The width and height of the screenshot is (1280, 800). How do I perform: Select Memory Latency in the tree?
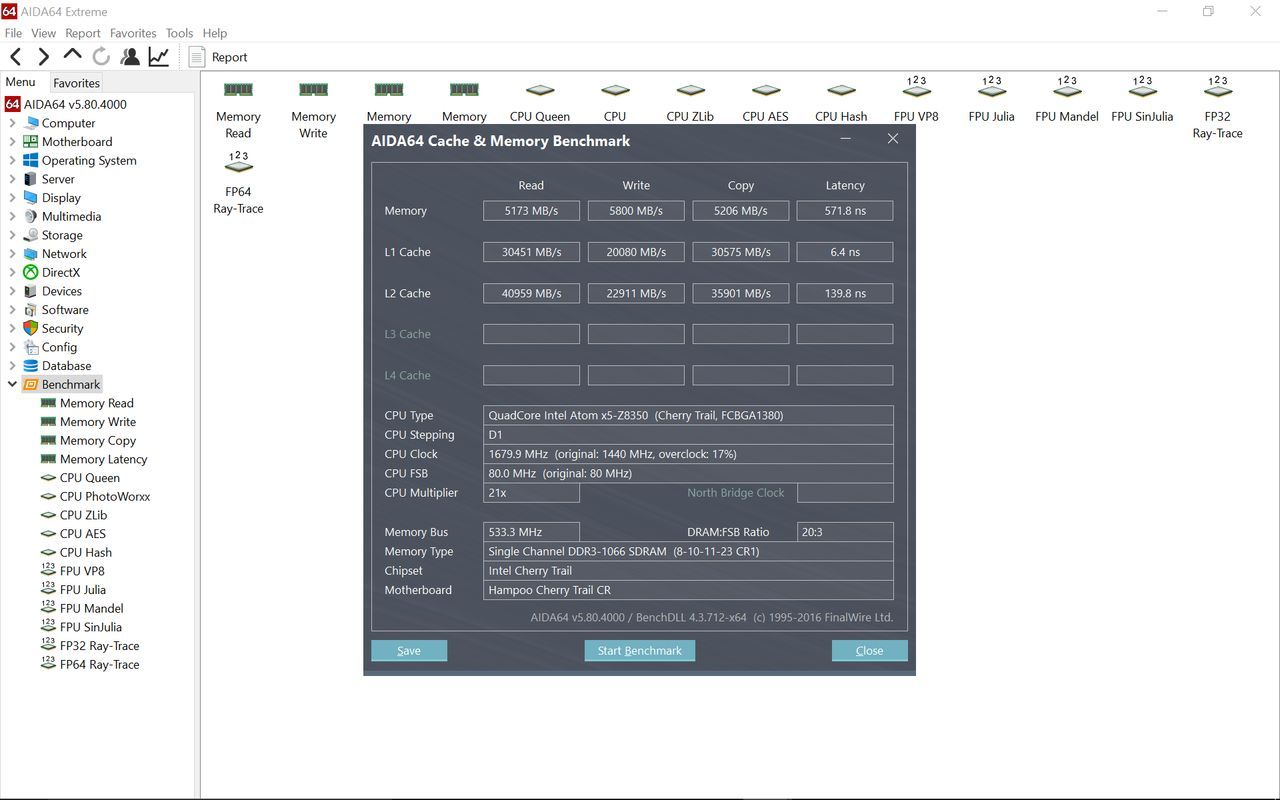(103, 459)
